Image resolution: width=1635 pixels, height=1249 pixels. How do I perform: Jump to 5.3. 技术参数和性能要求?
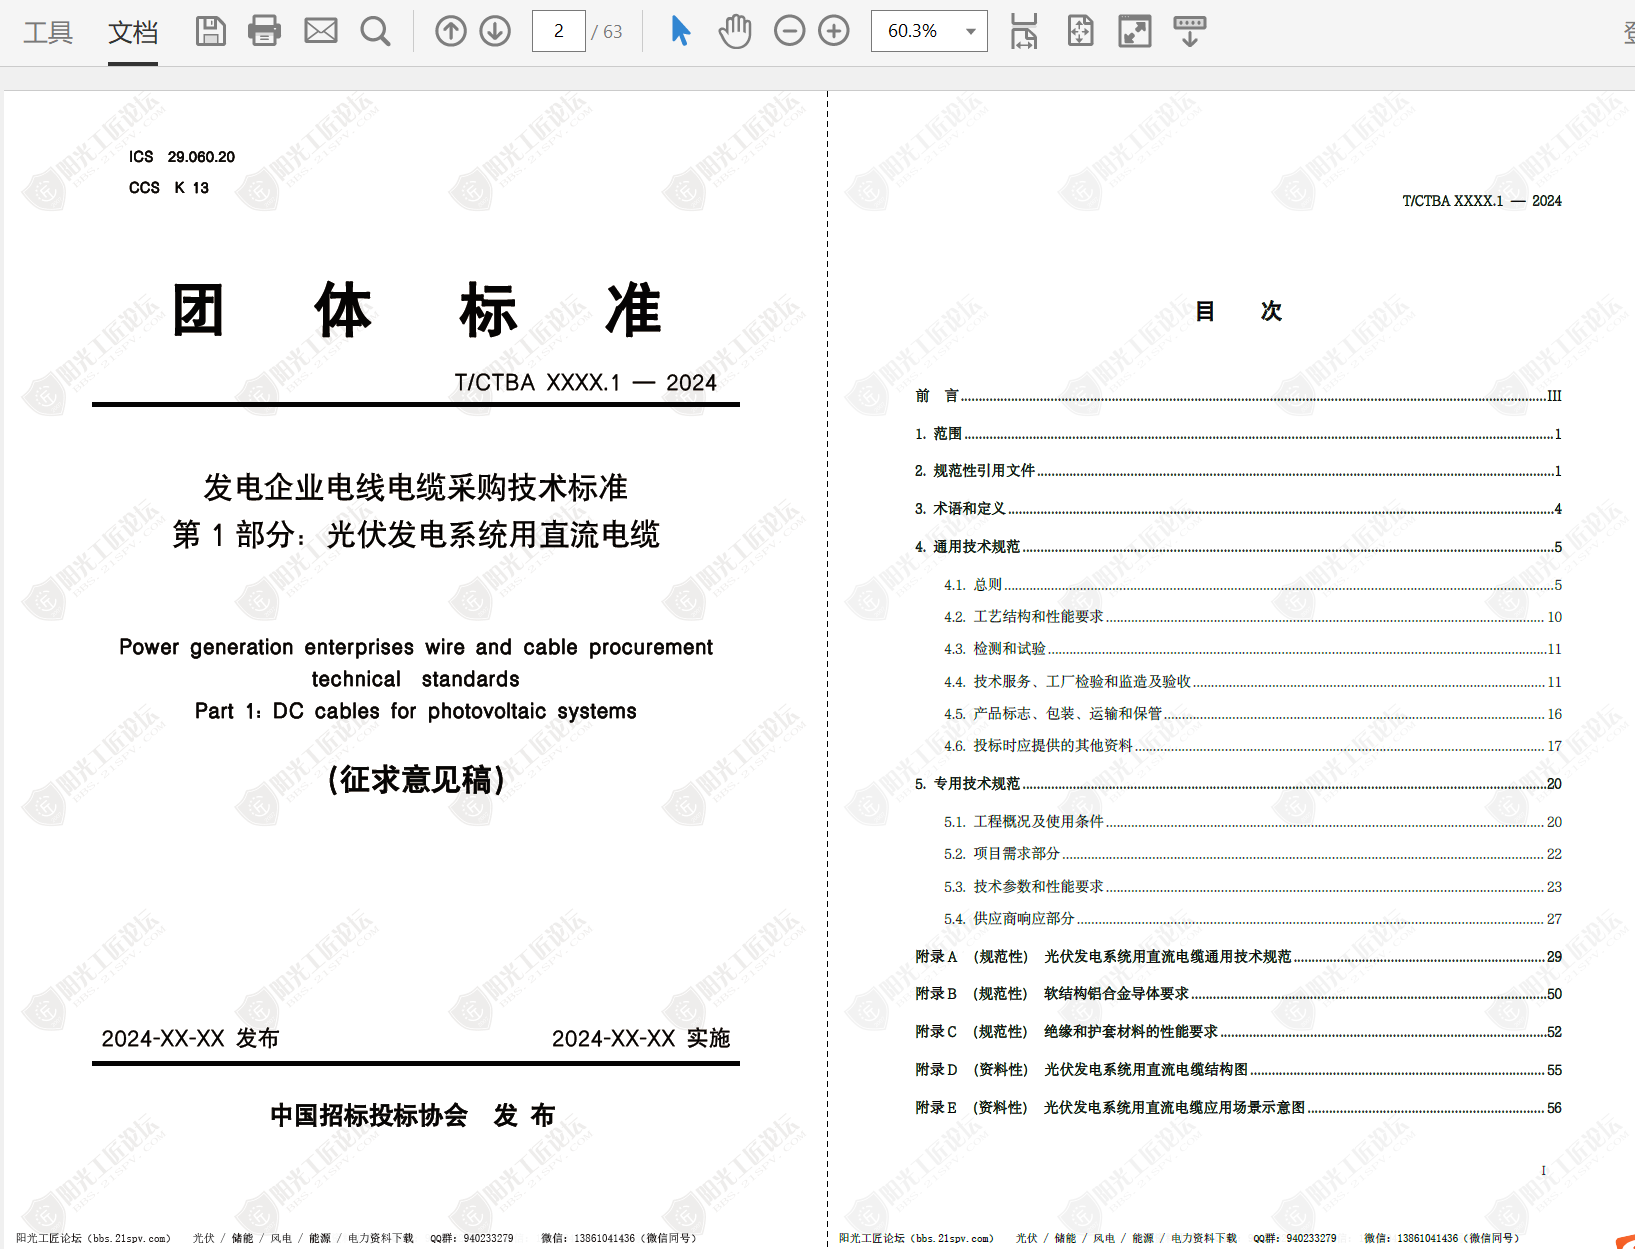click(x=1253, y=887)
